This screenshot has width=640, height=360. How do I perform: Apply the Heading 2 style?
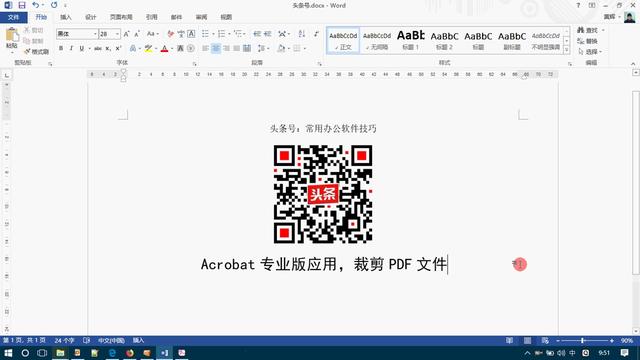pyautogui.click(x=444, y=40)
